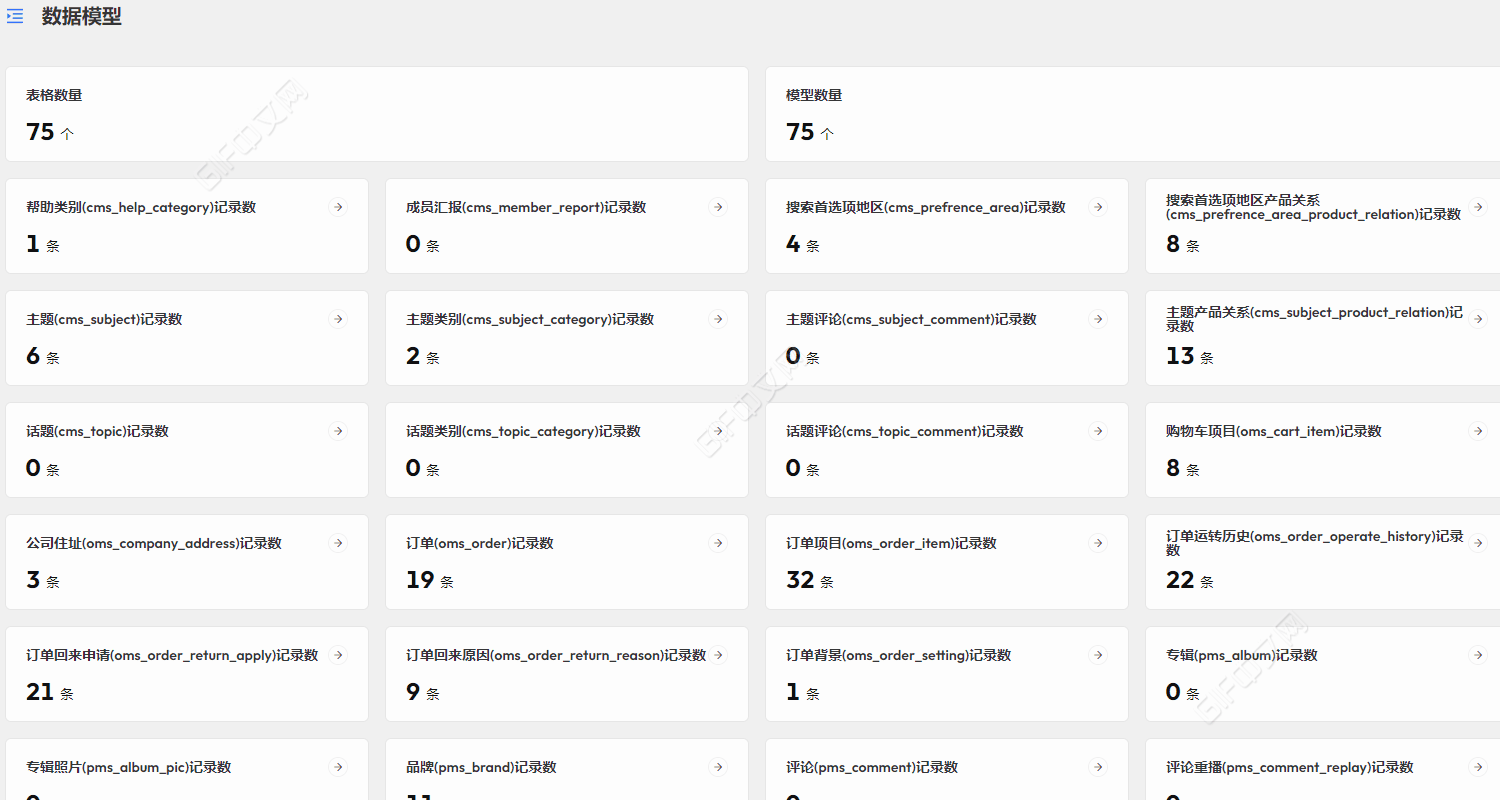The height and width of the screenshot is (800, 1500).
Task: Select the 表格数量 summary card
Action: tap(377, 114)
